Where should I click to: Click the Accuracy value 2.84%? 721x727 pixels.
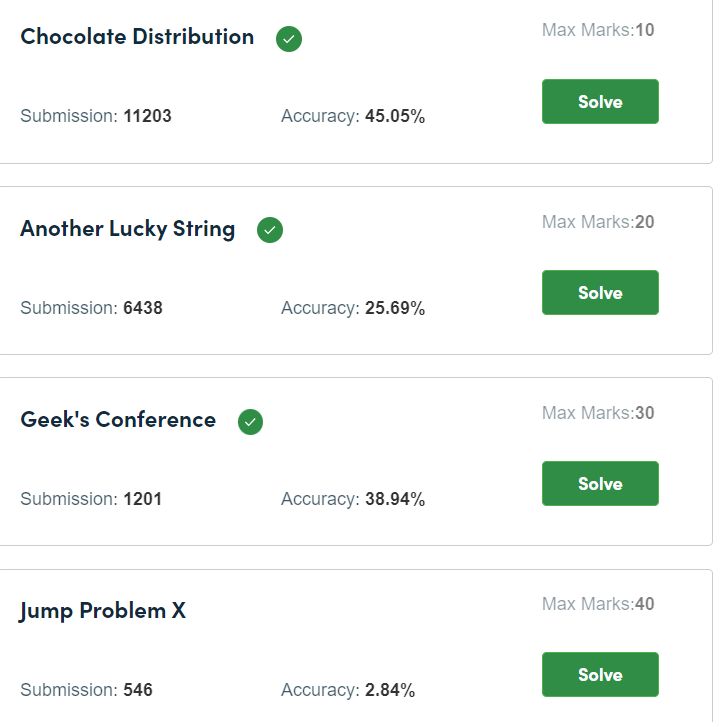pyautogui.click(x=390, y=690)
